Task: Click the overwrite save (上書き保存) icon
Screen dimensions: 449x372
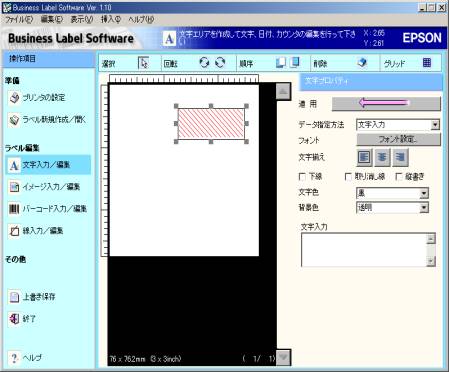Action: pyautogui.click(x=14, y=297)
